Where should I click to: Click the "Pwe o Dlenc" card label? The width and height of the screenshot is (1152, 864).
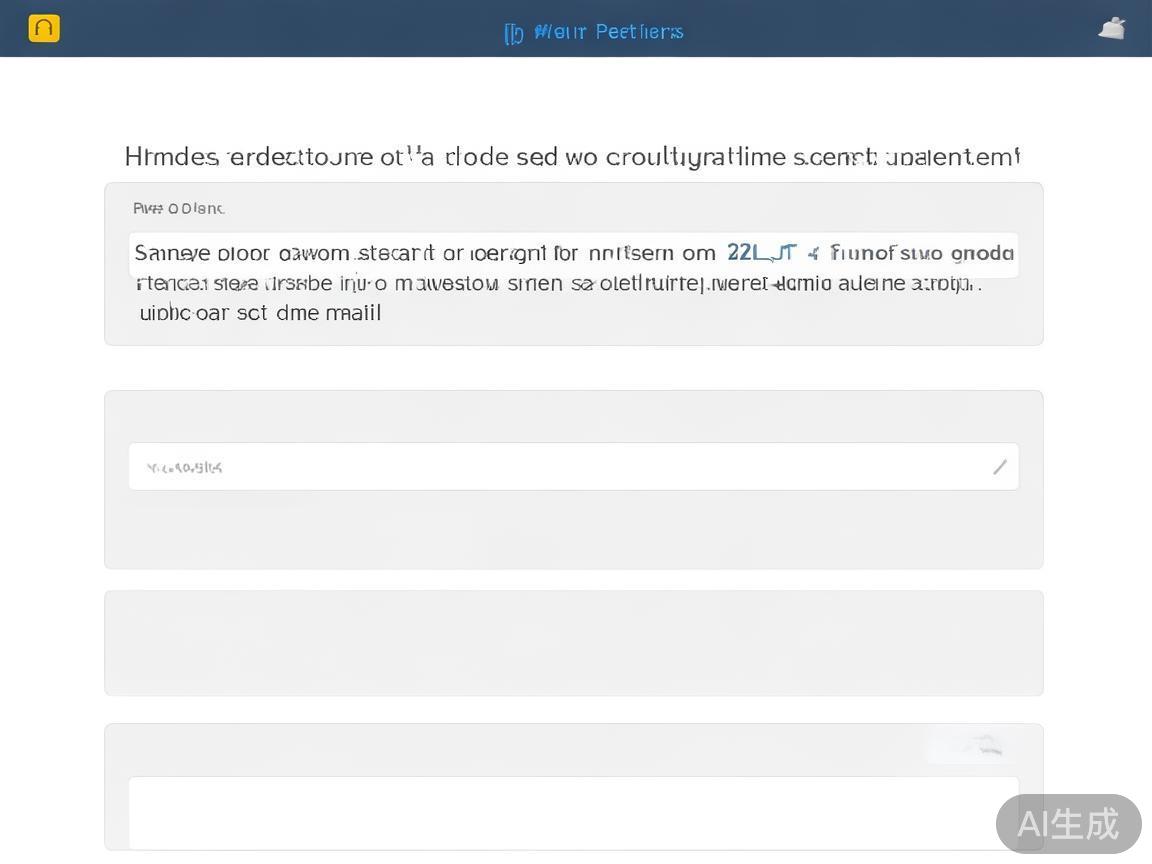coord(179,208)
